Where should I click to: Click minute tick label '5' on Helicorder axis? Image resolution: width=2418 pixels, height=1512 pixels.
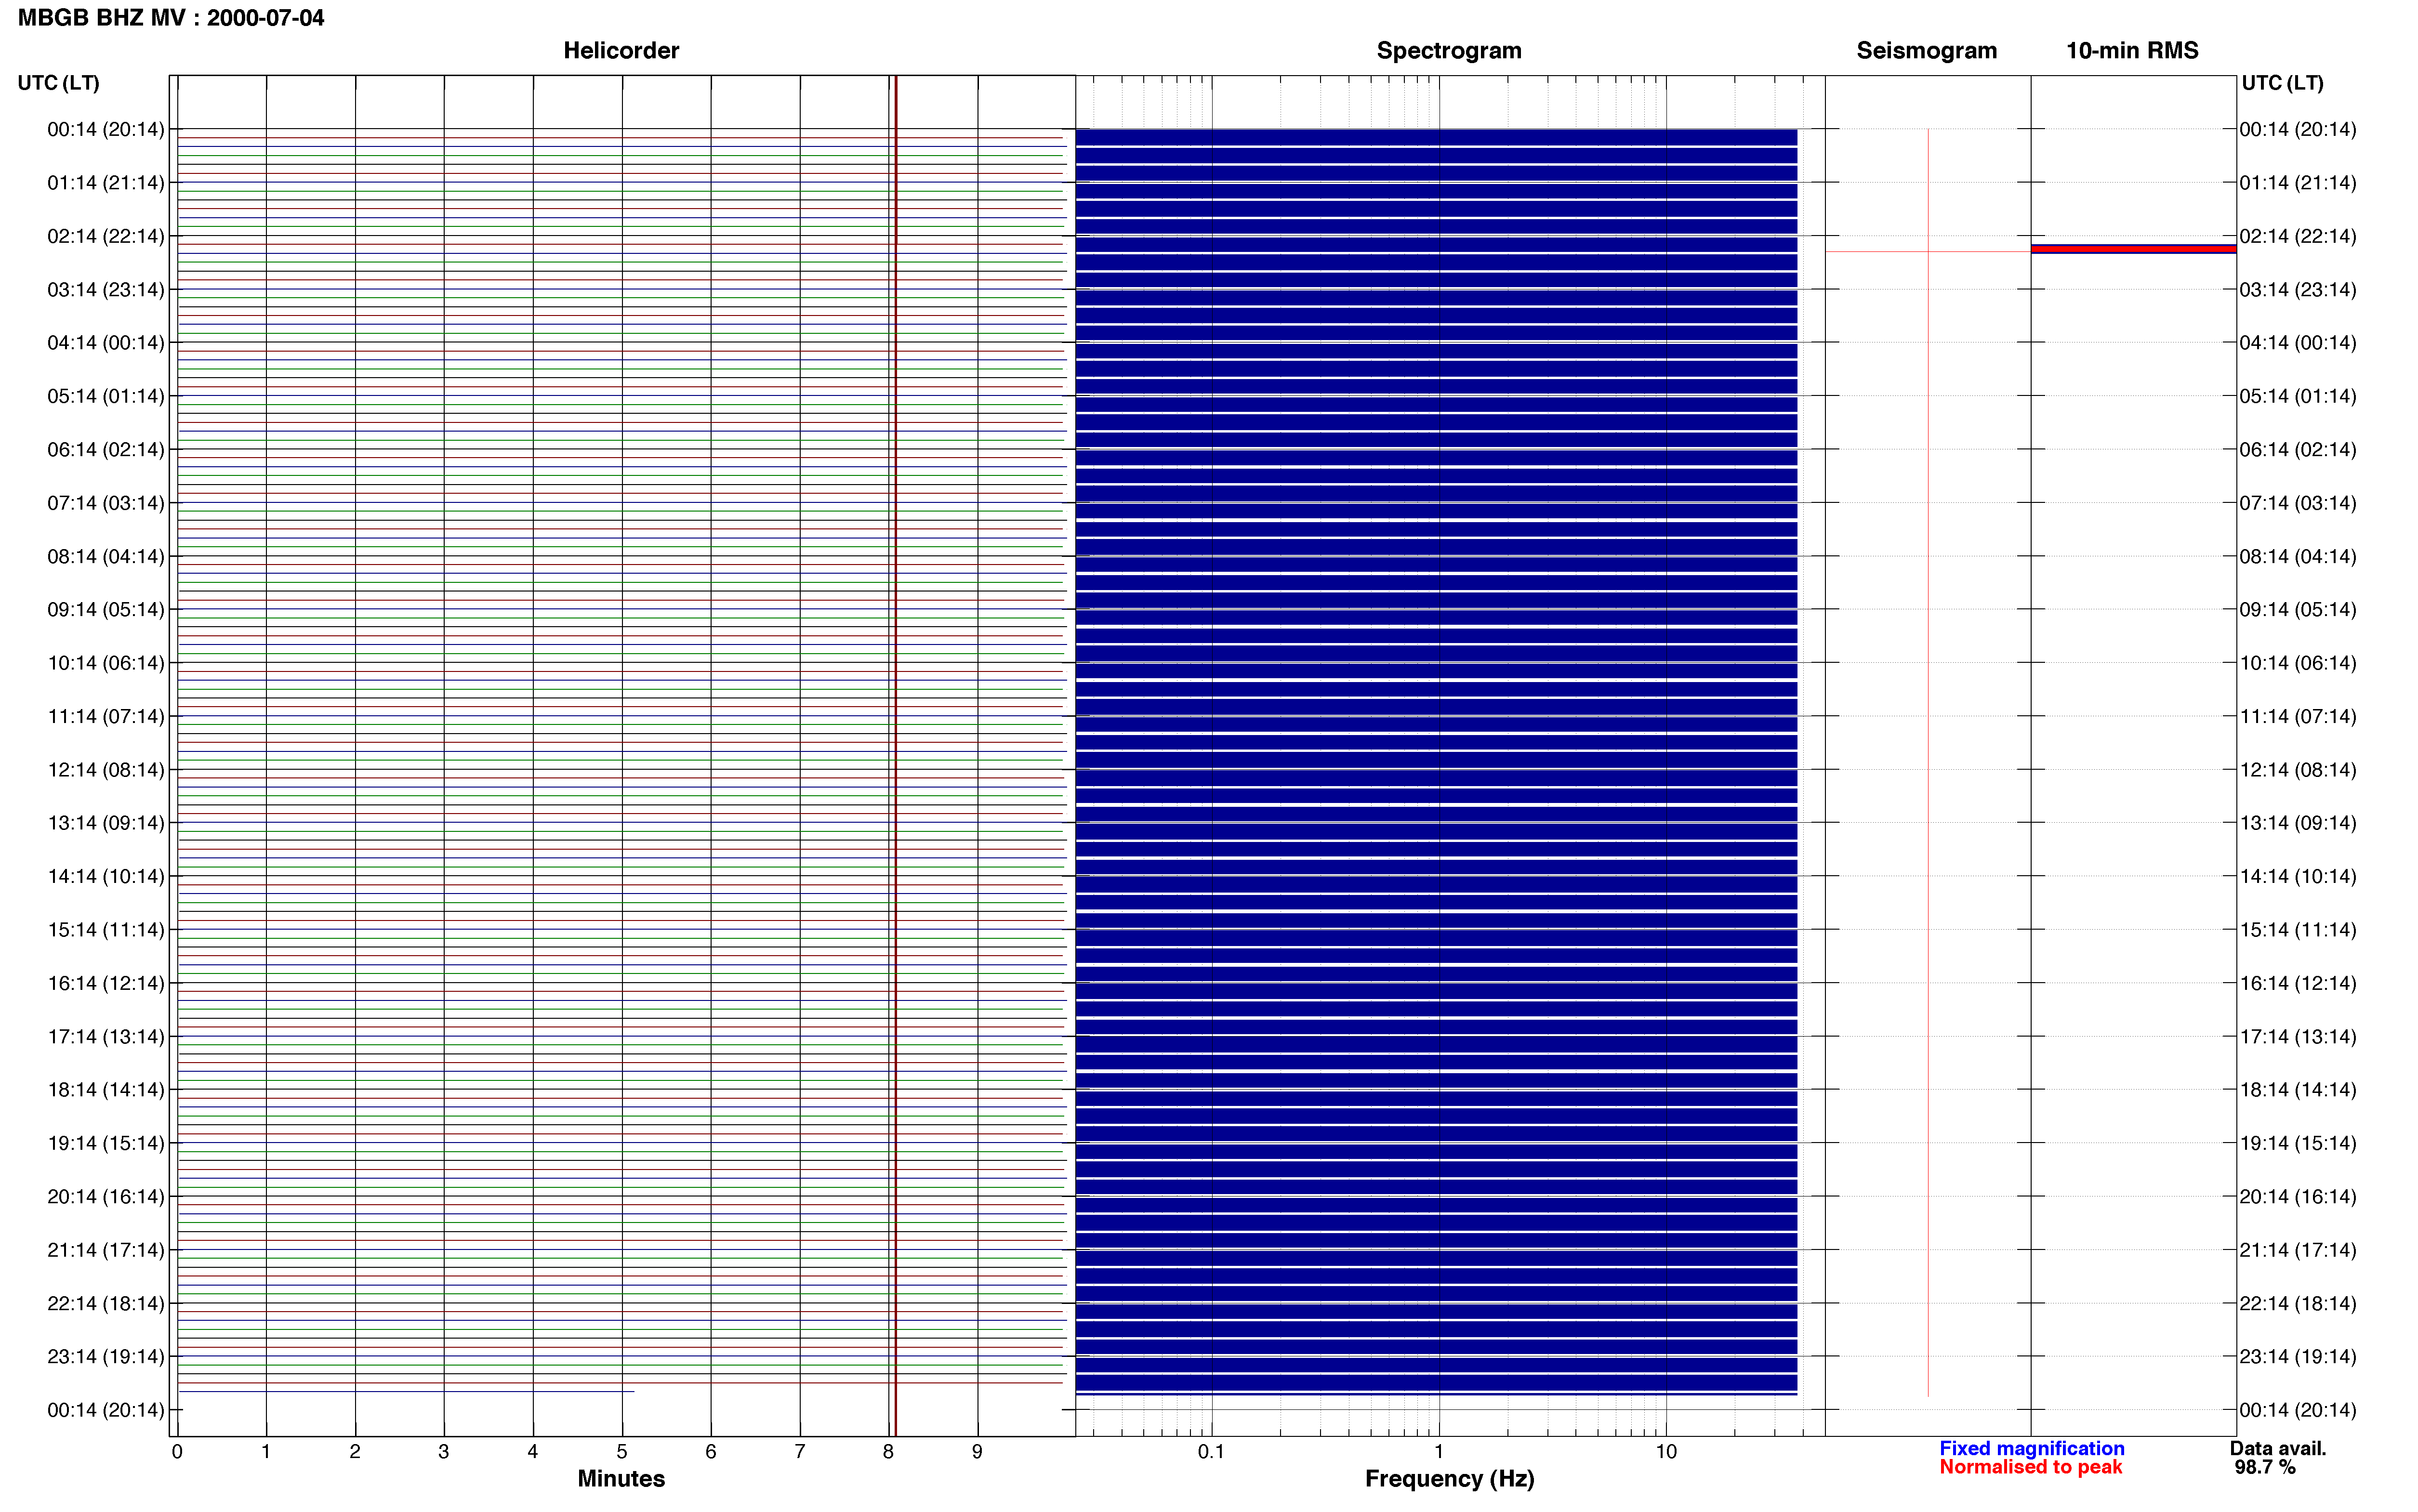[x=622, y=1451]
